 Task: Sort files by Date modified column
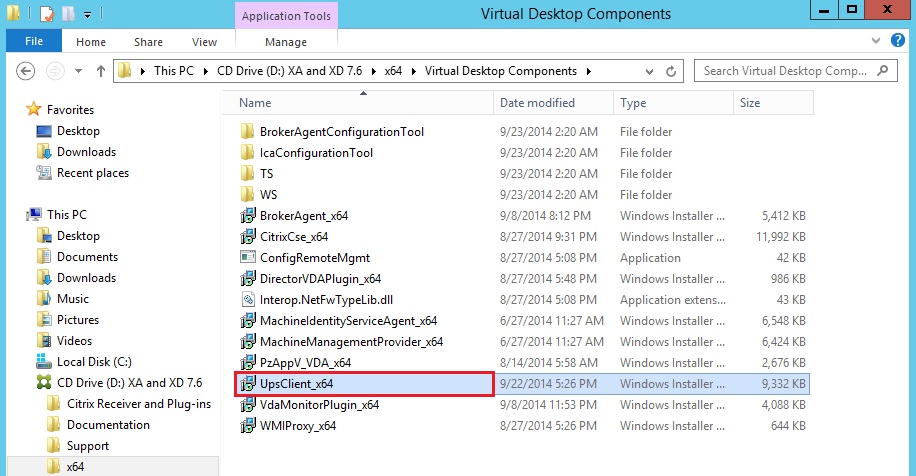pyautogui.click(x=537, y=103)
